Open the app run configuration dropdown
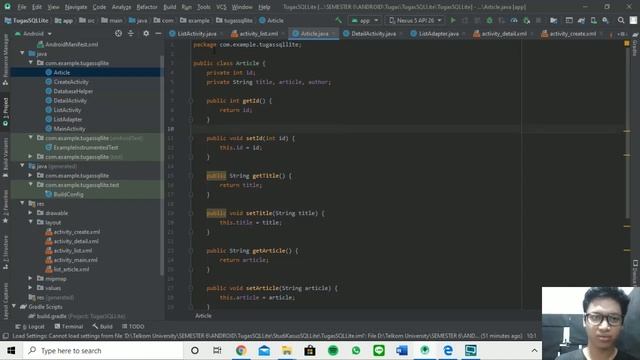Viewport: 640px width, 360px height. [x=365, y=20]
